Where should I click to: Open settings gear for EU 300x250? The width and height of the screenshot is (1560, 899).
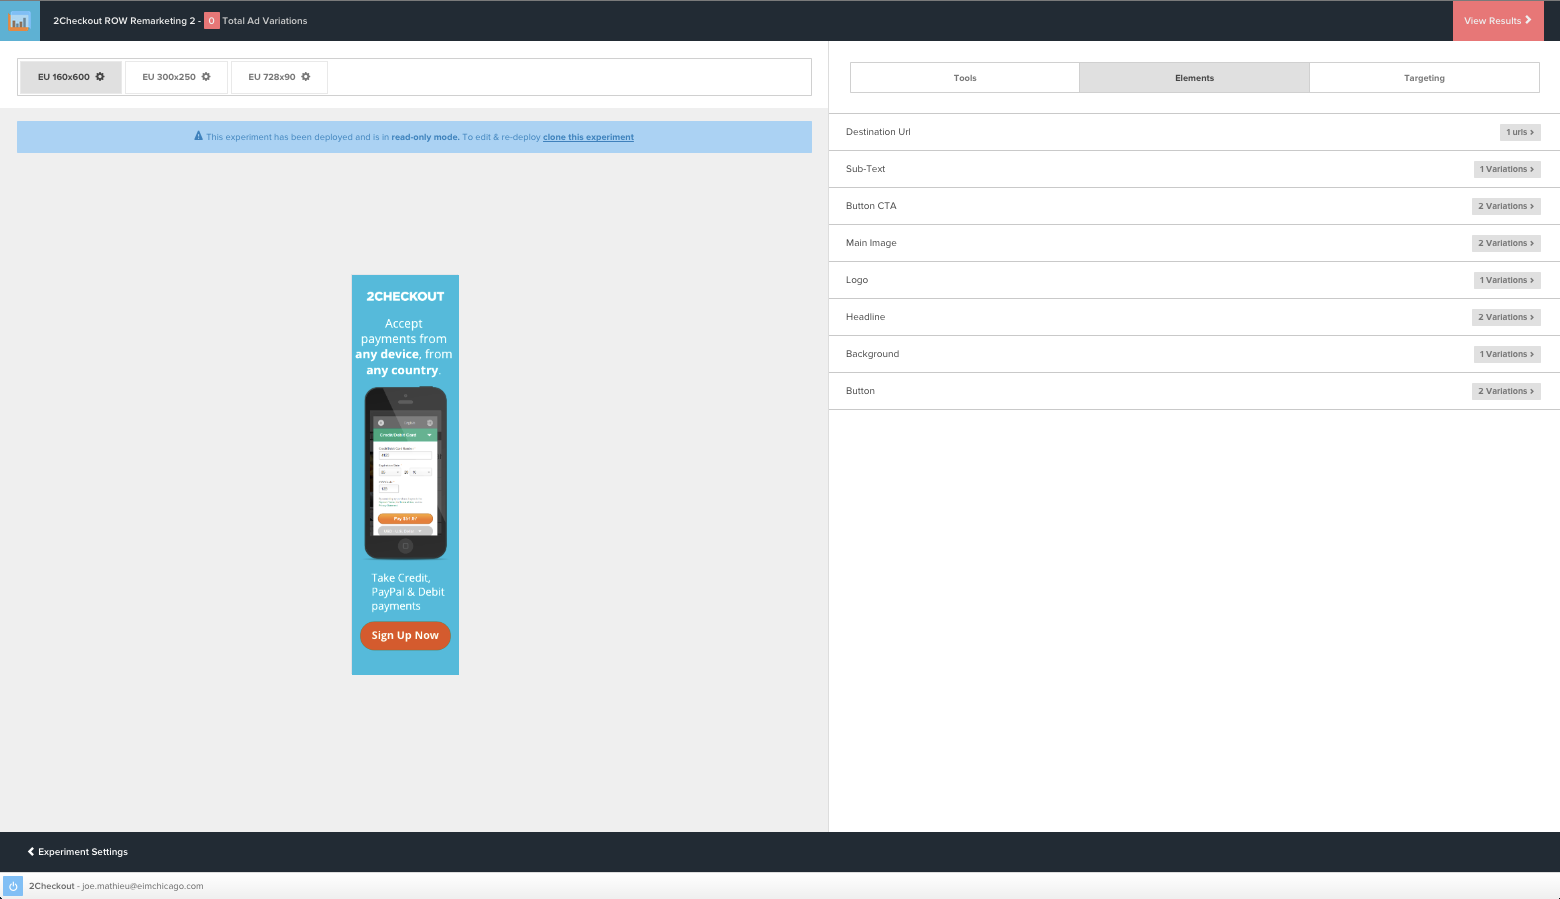(x=206, y=77)
